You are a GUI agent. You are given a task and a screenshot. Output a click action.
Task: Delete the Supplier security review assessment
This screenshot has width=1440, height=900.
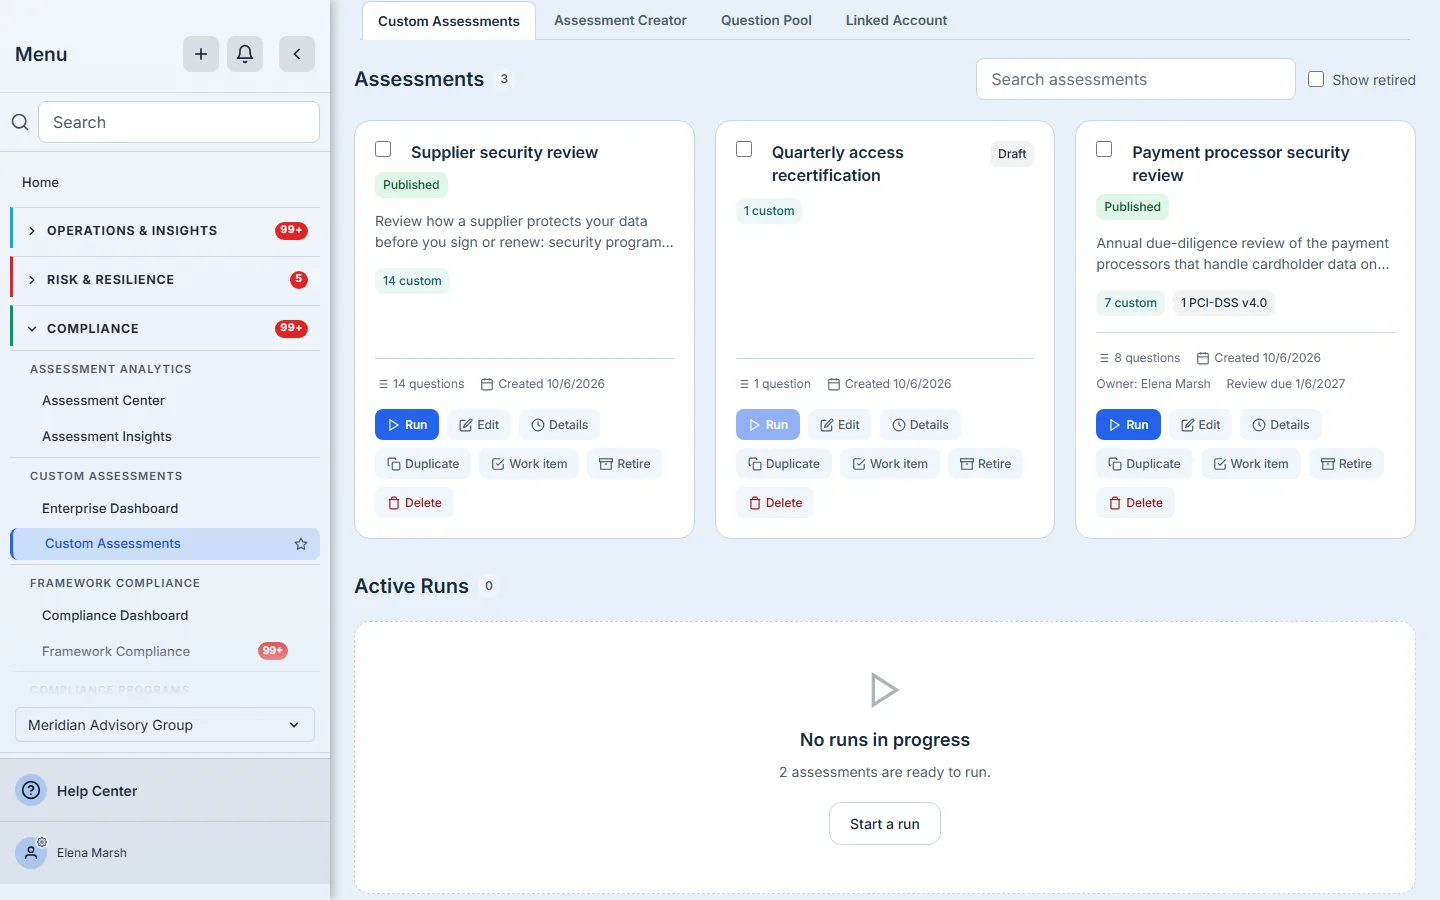pyautogui.click(x=414, y=503)
